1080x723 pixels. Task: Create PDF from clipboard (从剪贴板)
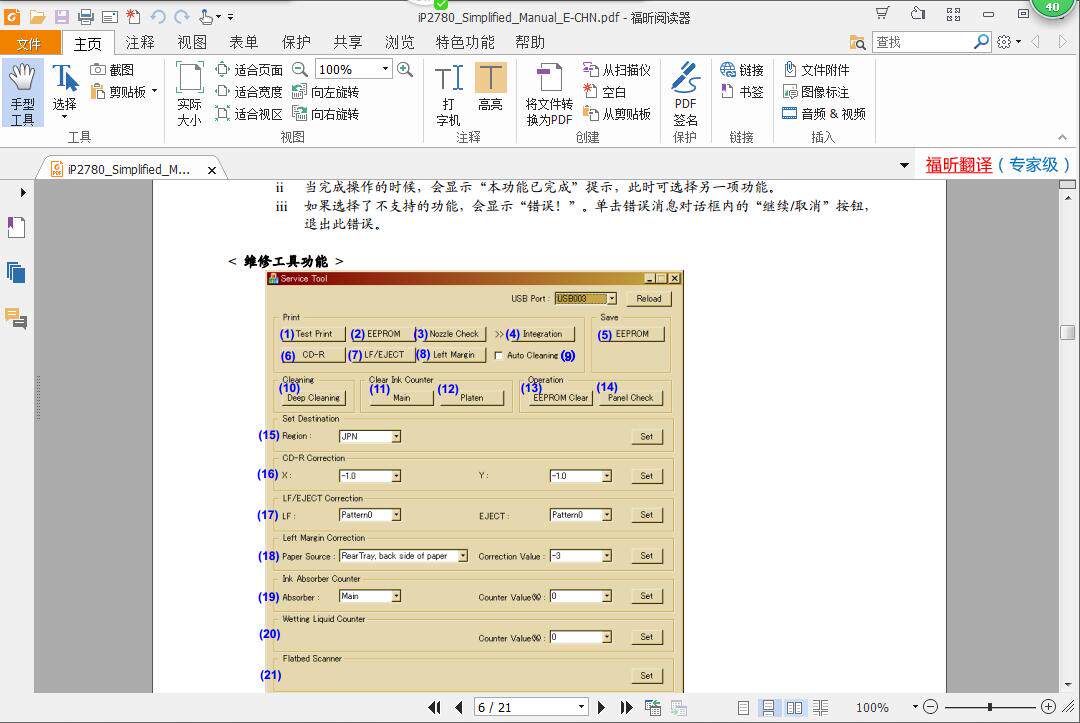[616, 114]
